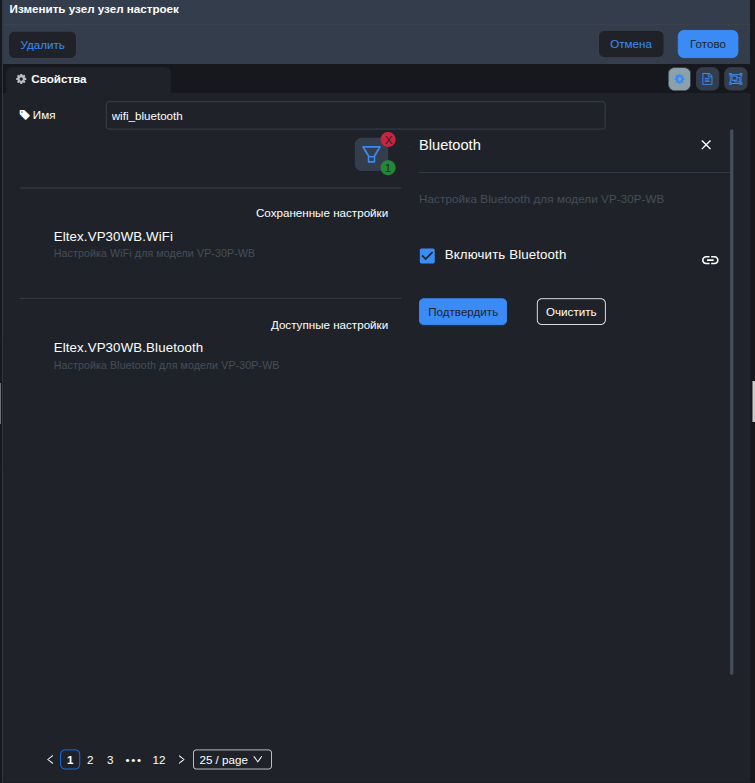Uncheck the Включить Bluetooth checkbox
The width and height of the screenshot is (755, 783).
click(427, 256)
